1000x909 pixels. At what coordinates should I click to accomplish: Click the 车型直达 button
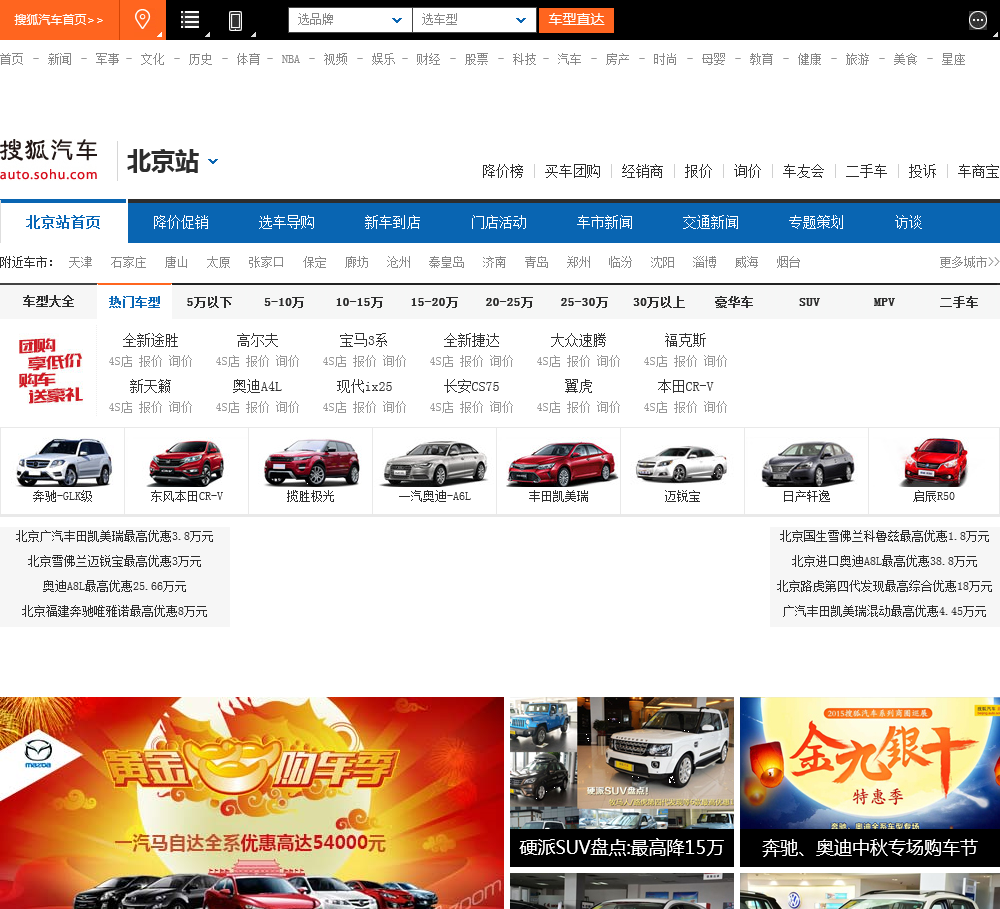[577, 20]
